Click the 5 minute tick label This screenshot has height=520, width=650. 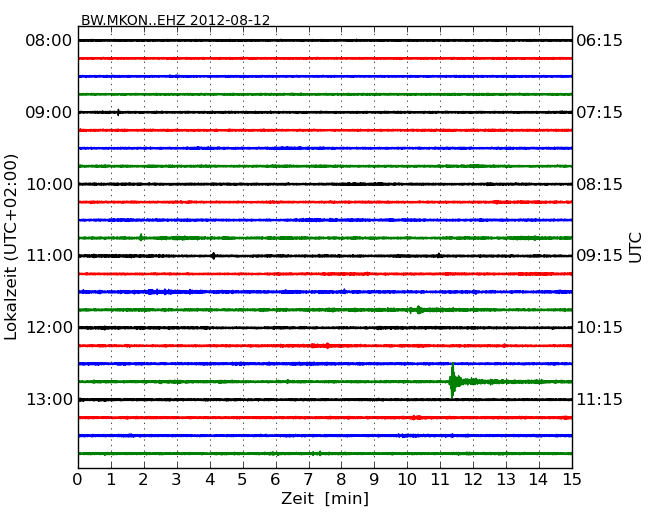[x=243, y=480]
